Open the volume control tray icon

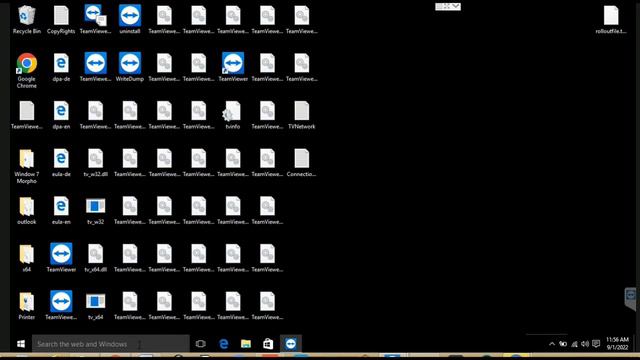click(x=585, y=344)
